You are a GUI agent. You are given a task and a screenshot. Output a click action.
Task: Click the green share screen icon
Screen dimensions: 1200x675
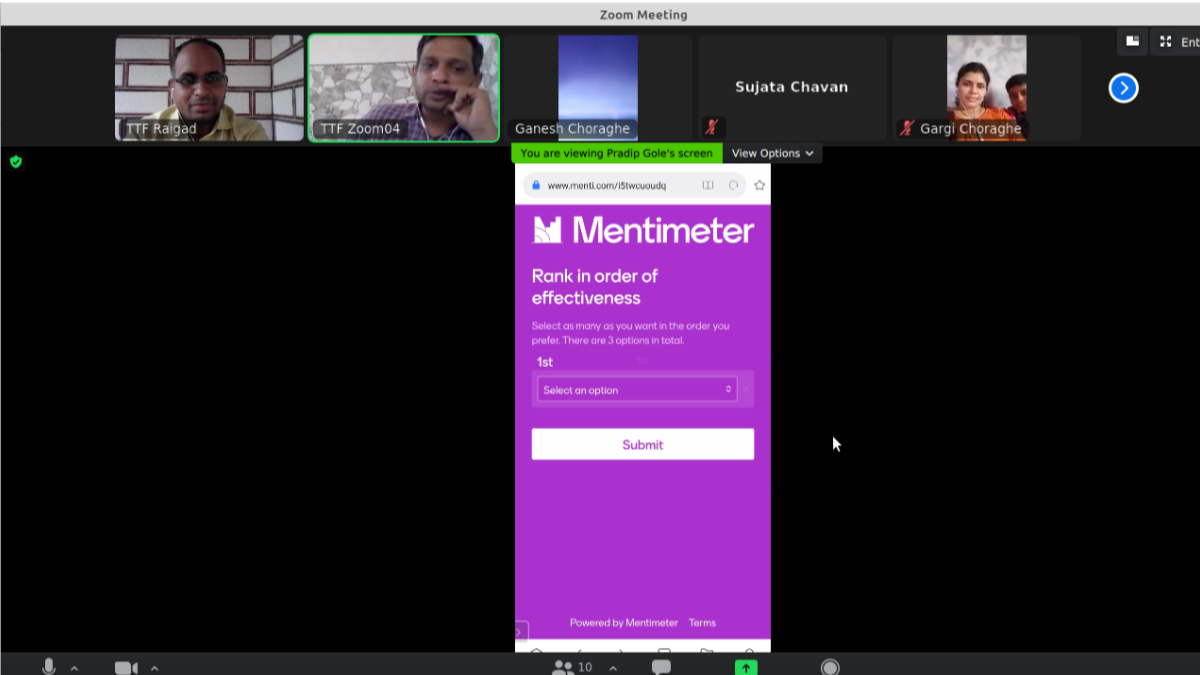[746, 667]
